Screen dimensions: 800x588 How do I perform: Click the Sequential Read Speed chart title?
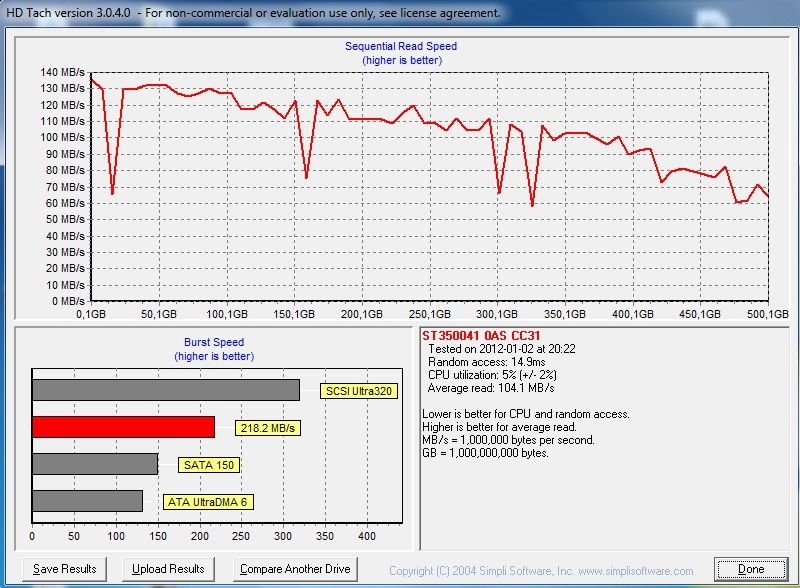pos(401,46)
